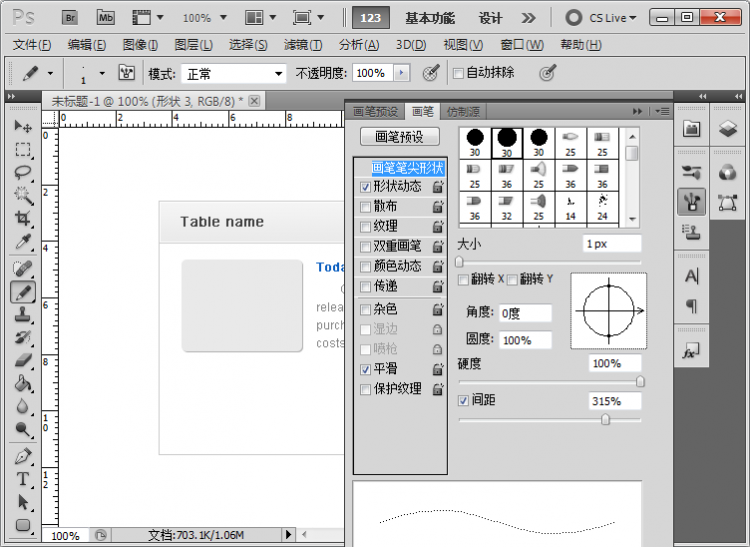Select the Eyedropper tool
This screenshot has width=750, height=547.
point(22,241)
